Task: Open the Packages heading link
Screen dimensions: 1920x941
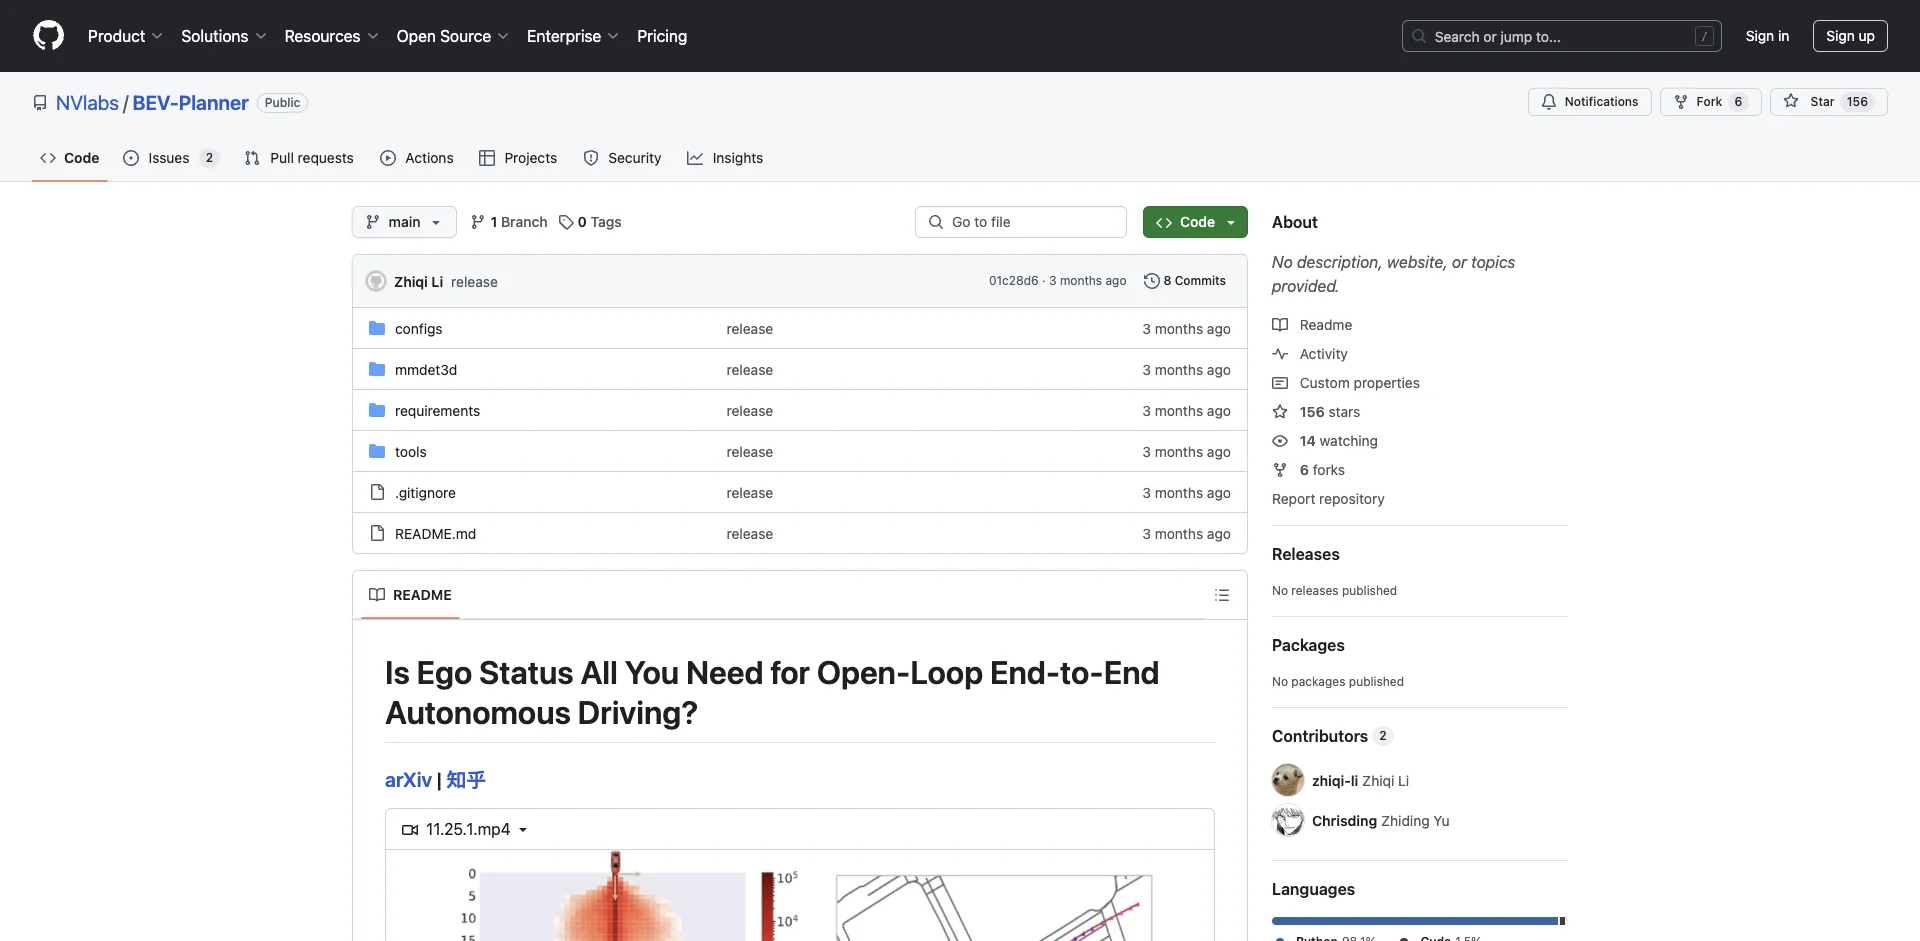Action: click(x=1308, y=645)
